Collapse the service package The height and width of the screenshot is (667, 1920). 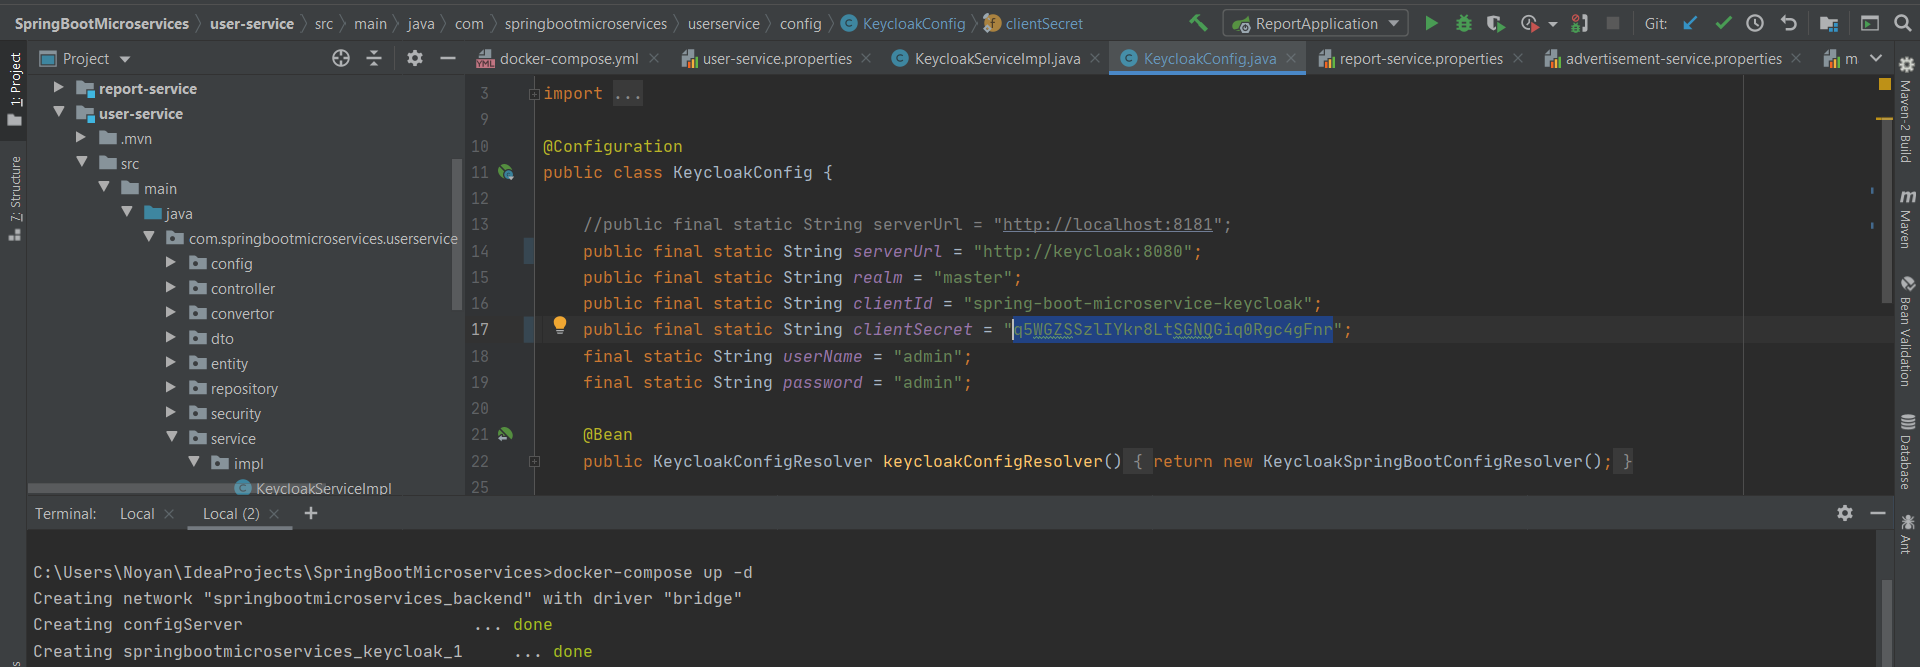click(171, 438)
